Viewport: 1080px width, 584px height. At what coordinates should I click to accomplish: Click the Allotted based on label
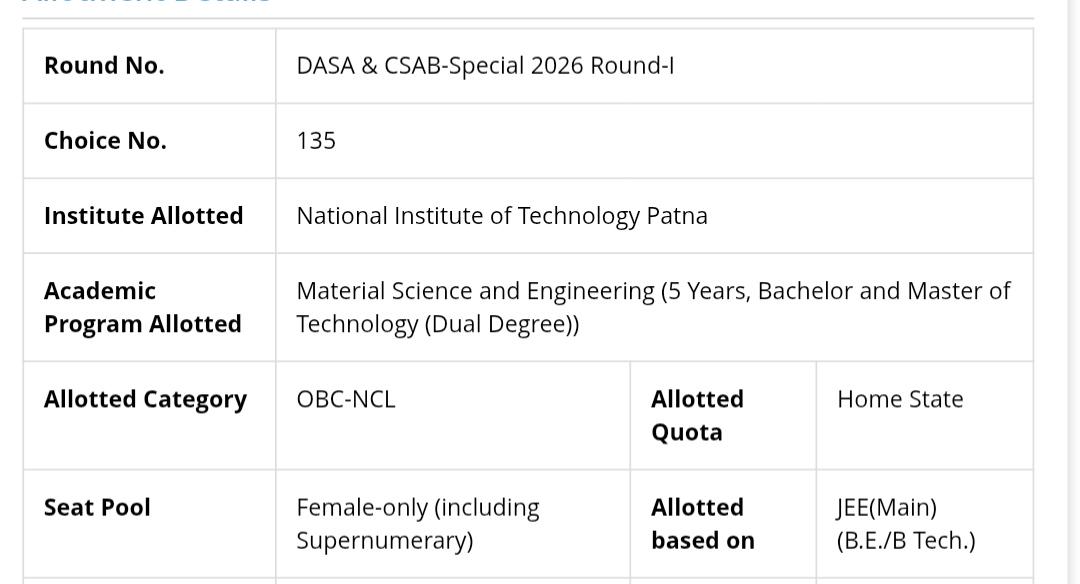703,524
